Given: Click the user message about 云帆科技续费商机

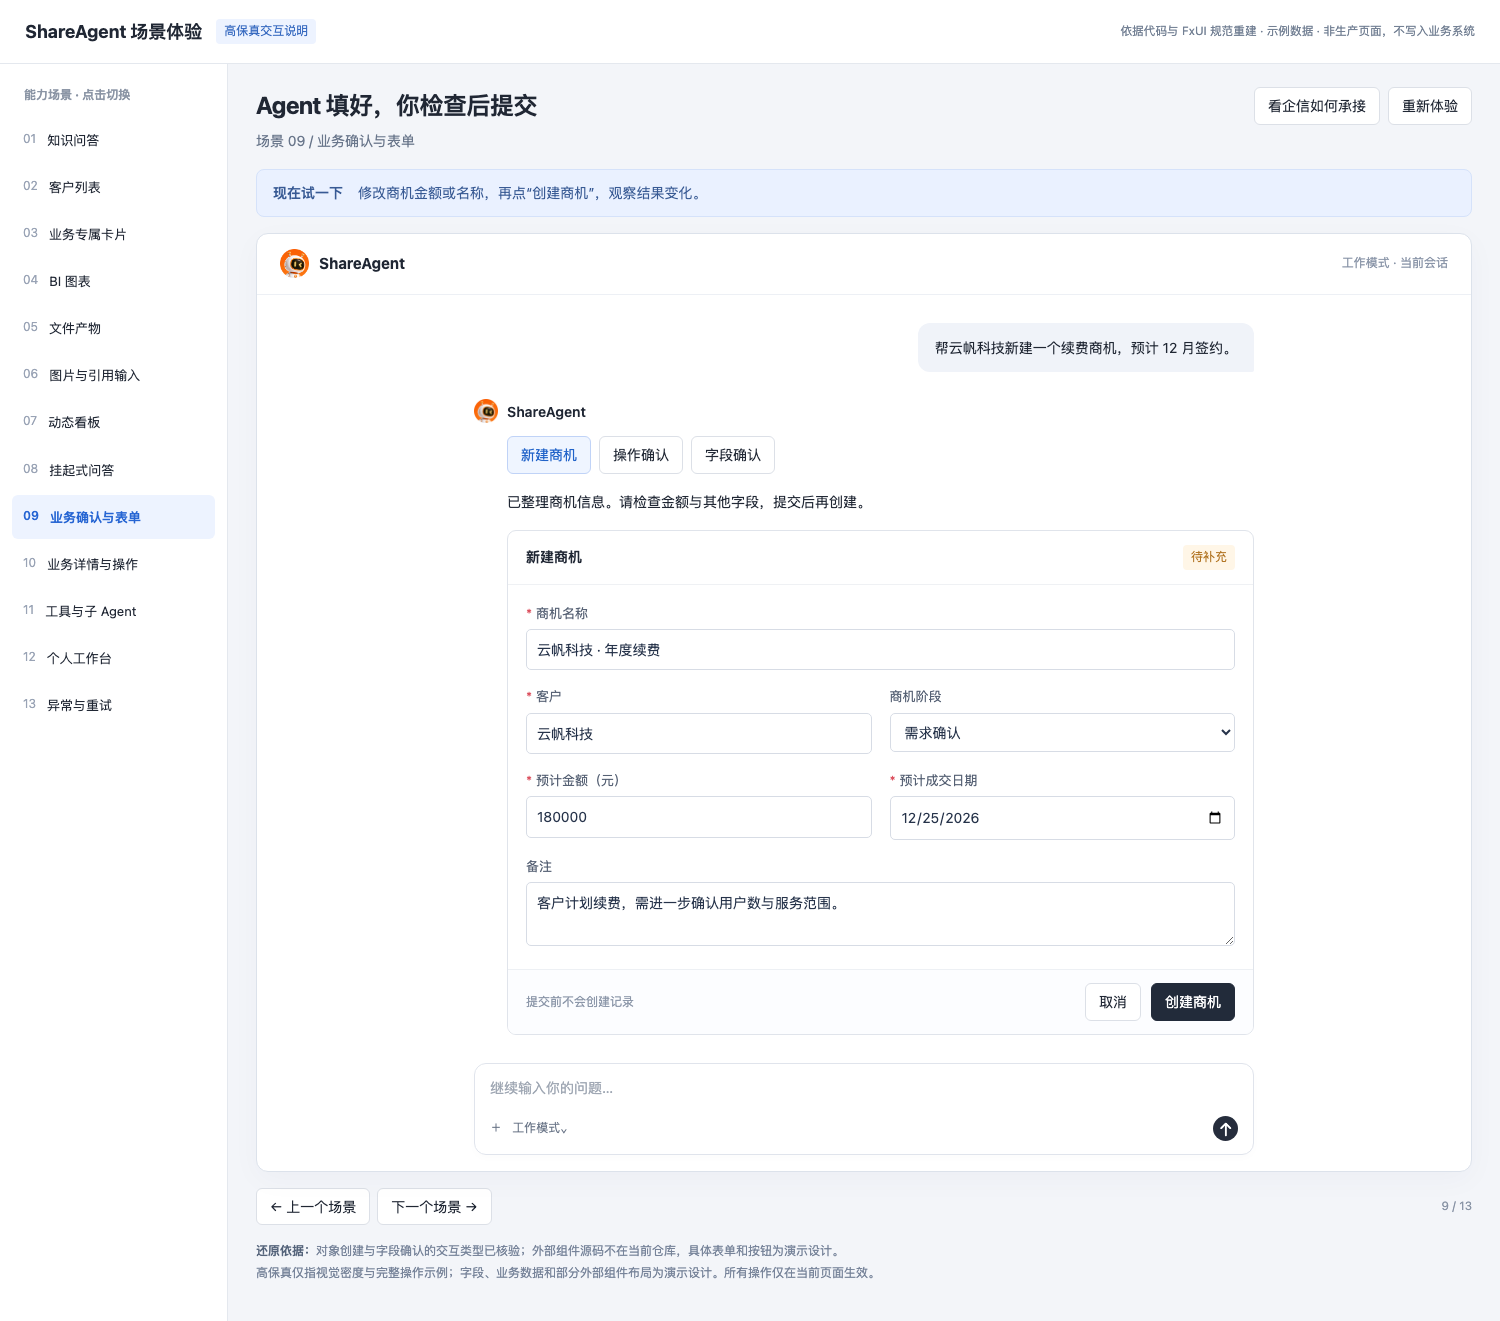Looking at the screenshot, I should (x=1086, y=348).
